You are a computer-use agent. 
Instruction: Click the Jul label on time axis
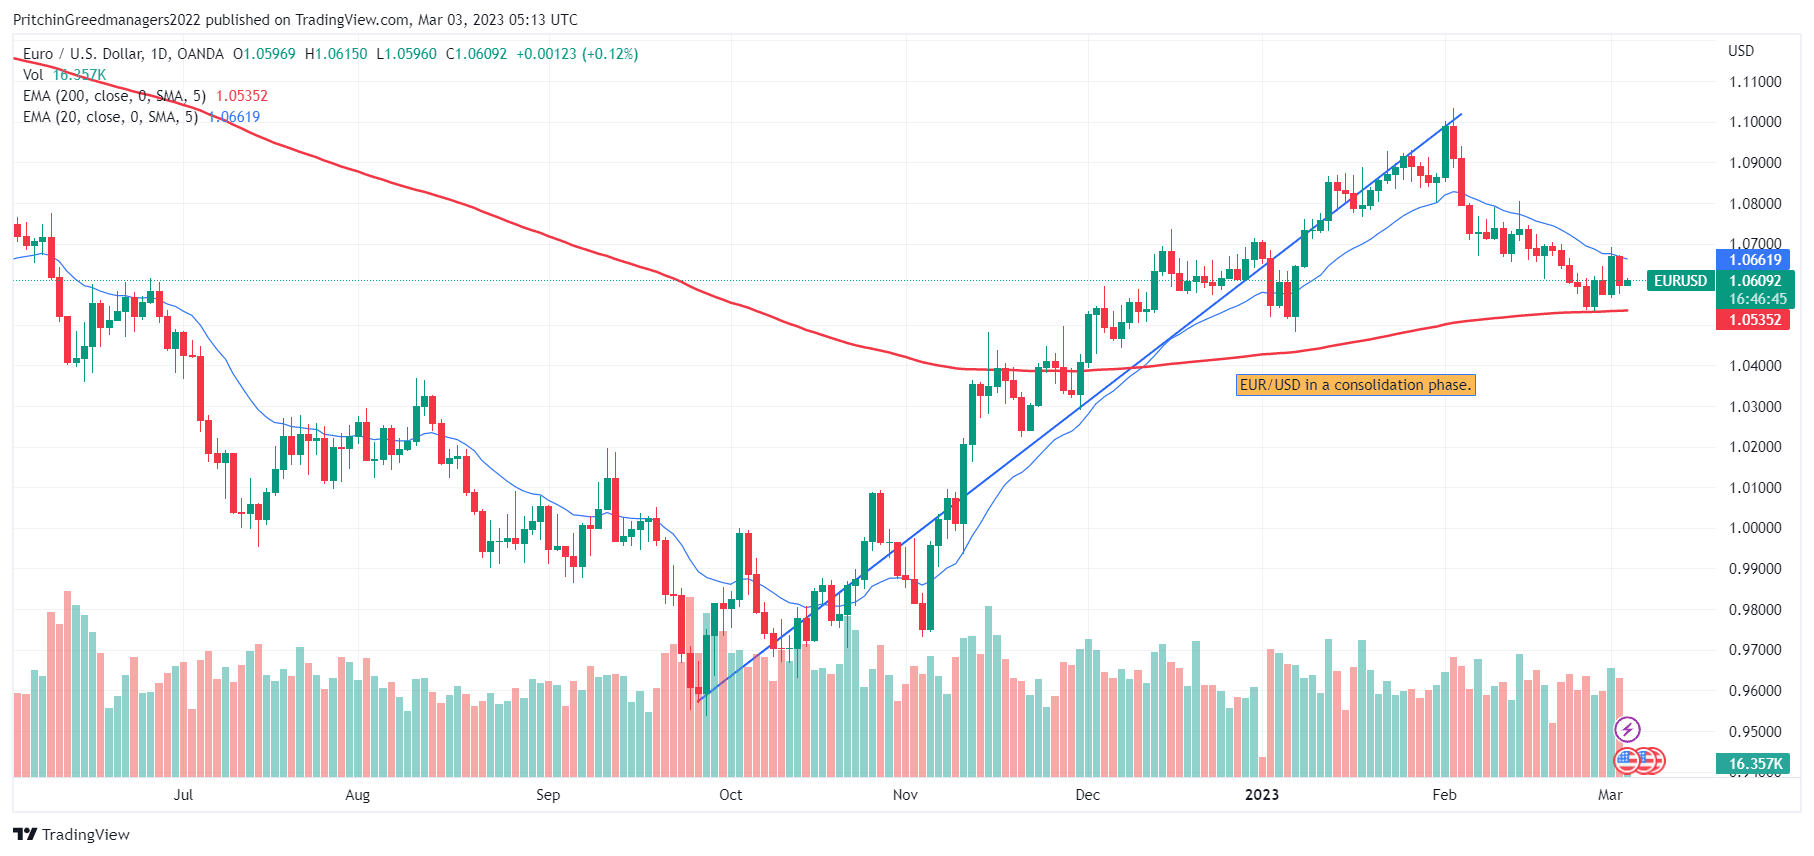(183, 795)
